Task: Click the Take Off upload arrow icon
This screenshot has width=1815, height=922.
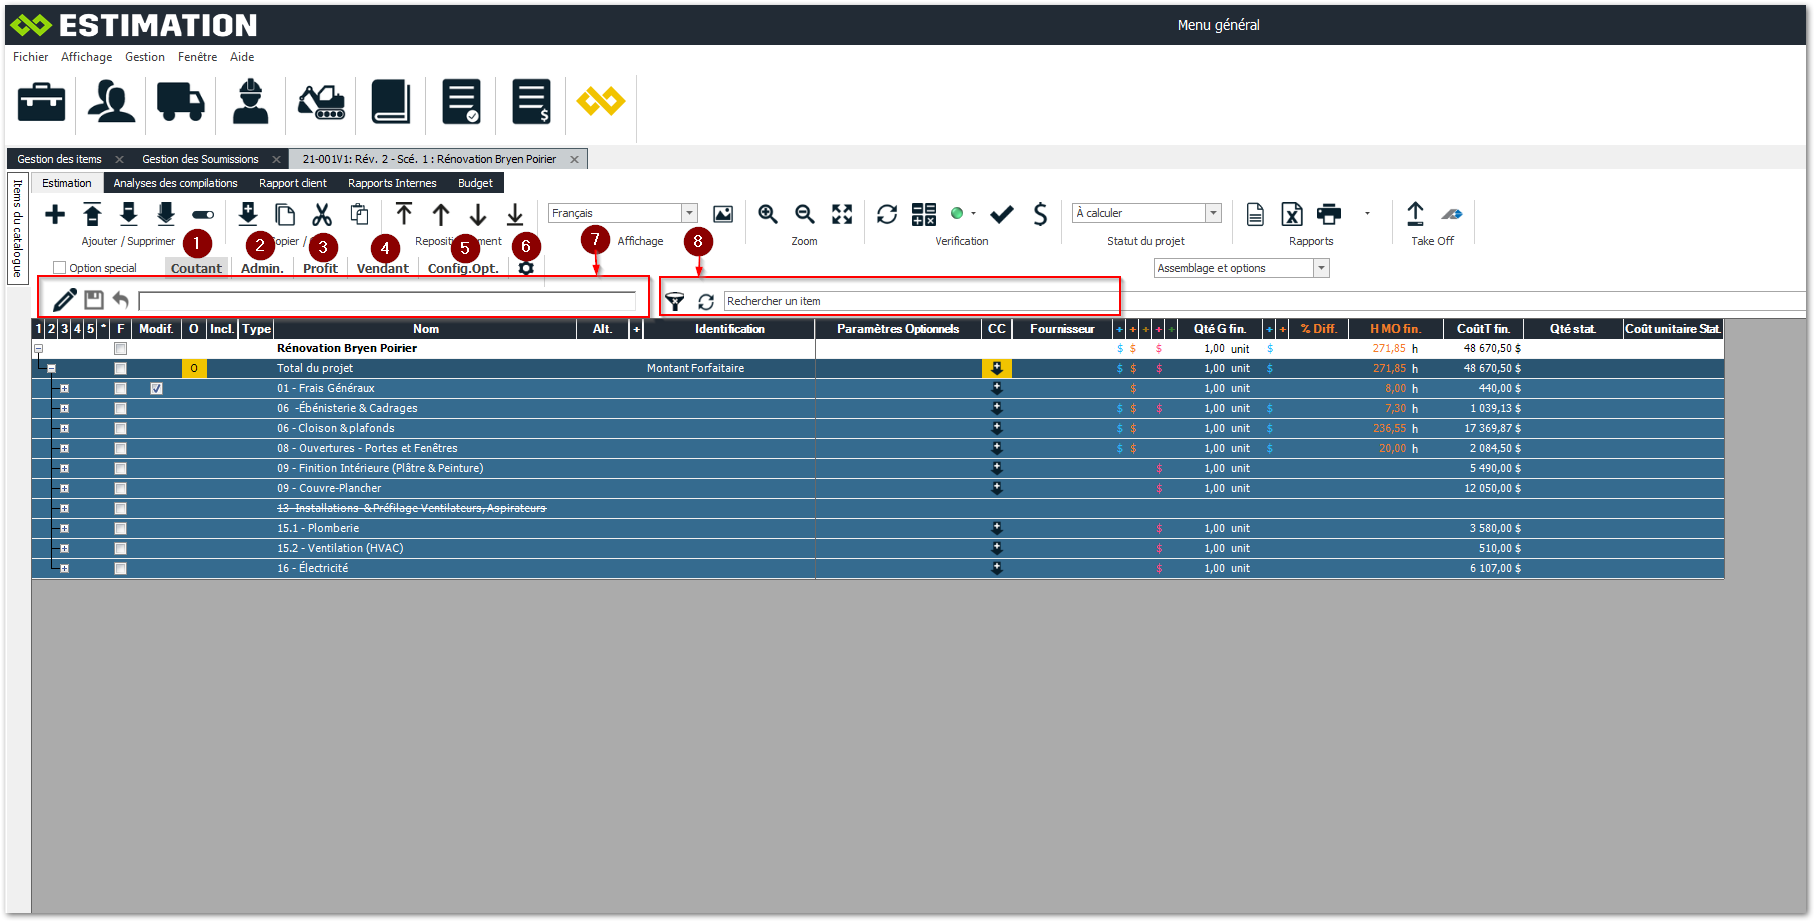Action: pyautogui.click(x=1415, y=214)
